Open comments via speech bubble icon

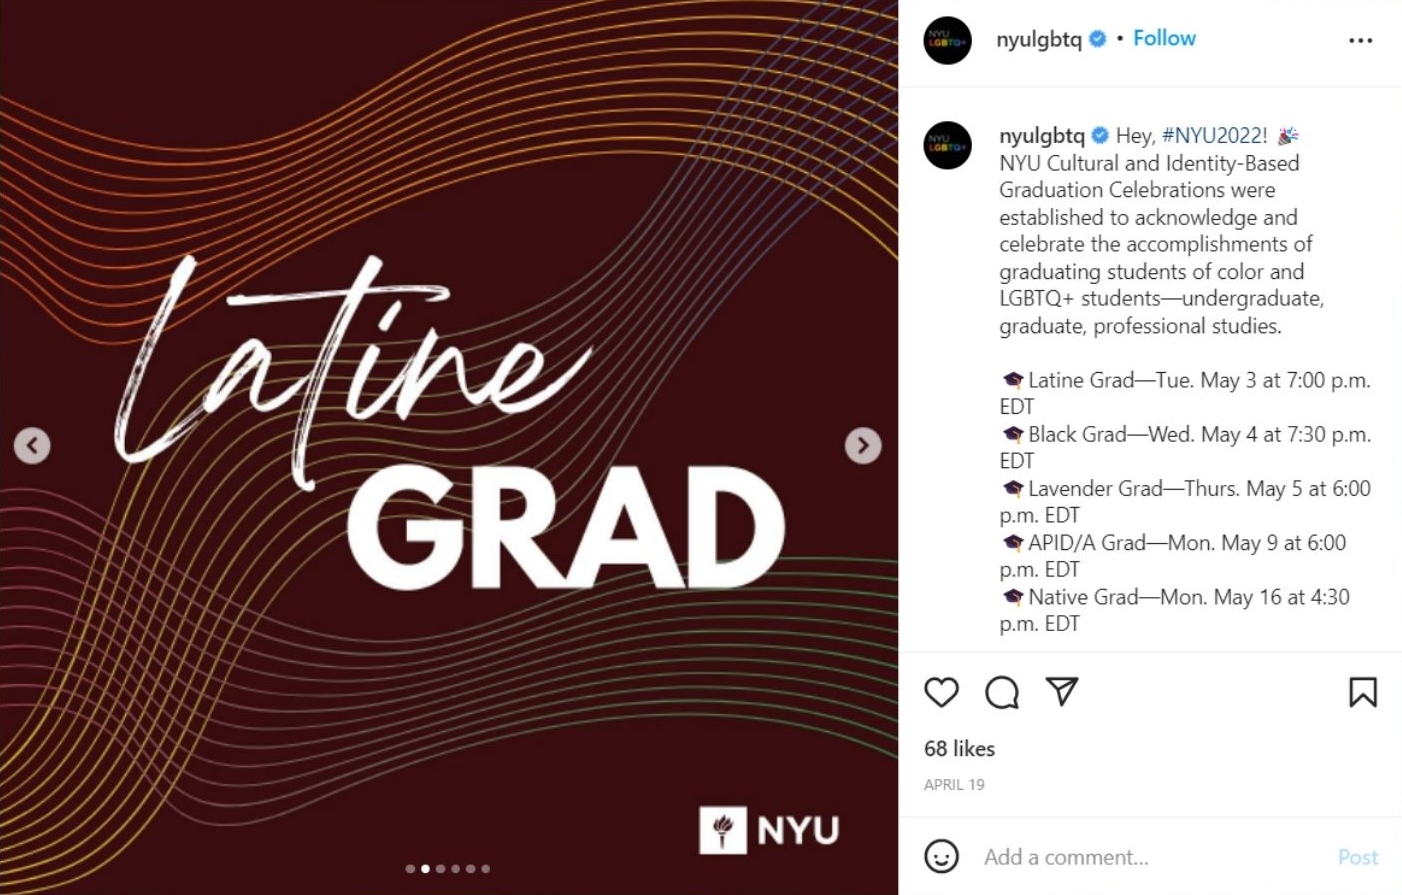tap(1001, 692)
